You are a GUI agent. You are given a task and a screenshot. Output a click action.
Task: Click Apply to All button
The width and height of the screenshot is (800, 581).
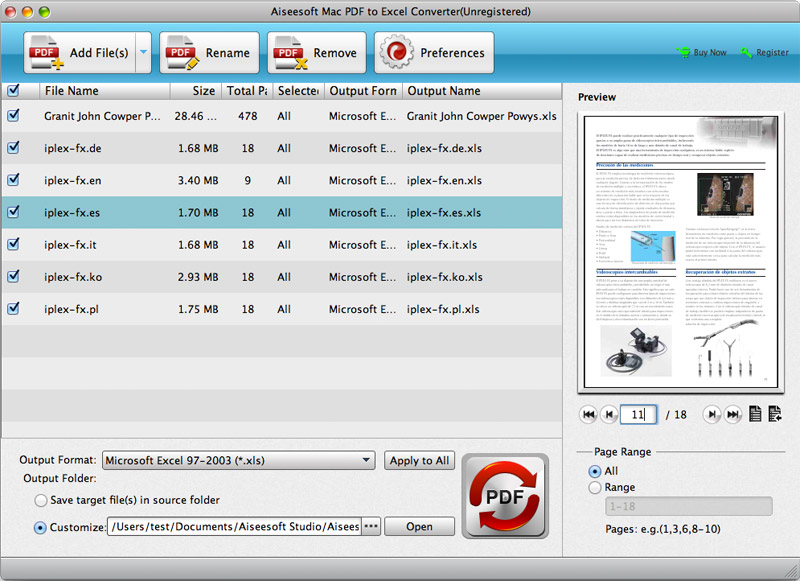click(x=419, y=461)
